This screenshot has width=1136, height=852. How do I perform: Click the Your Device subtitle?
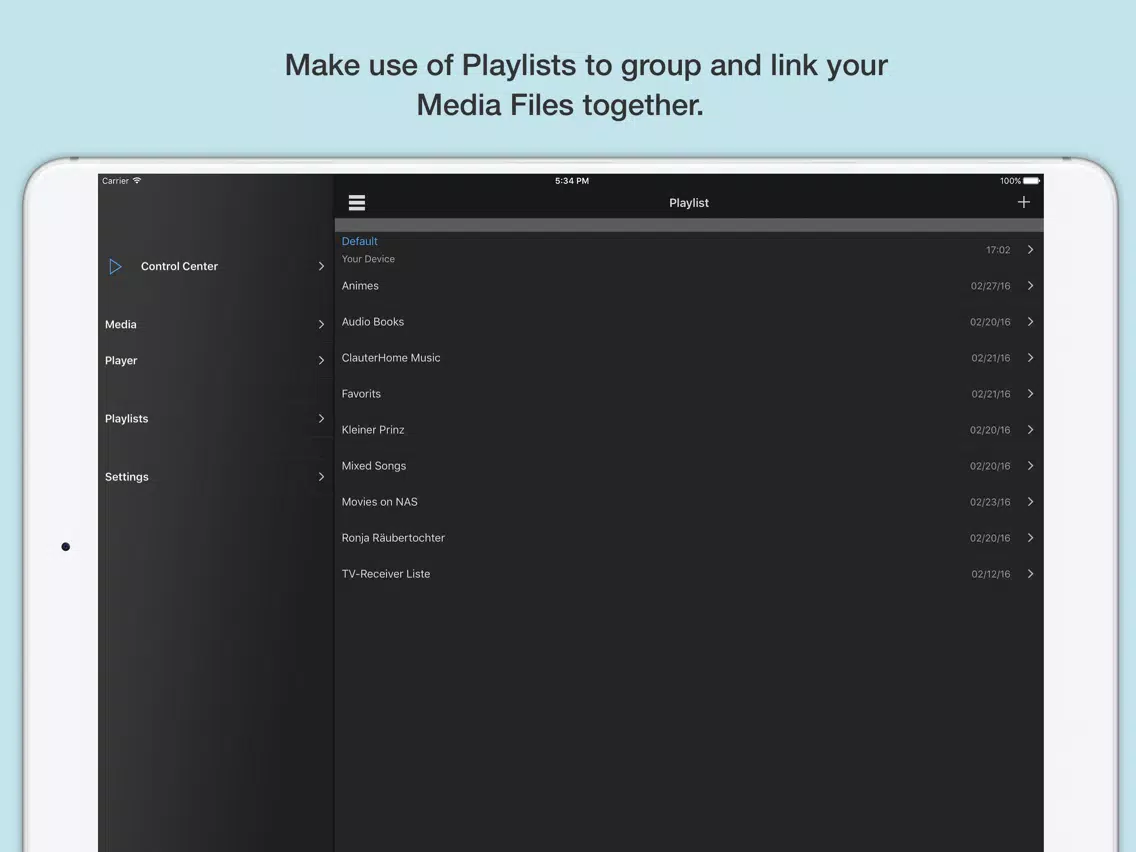pyautogui.click(x=368, y=259)
